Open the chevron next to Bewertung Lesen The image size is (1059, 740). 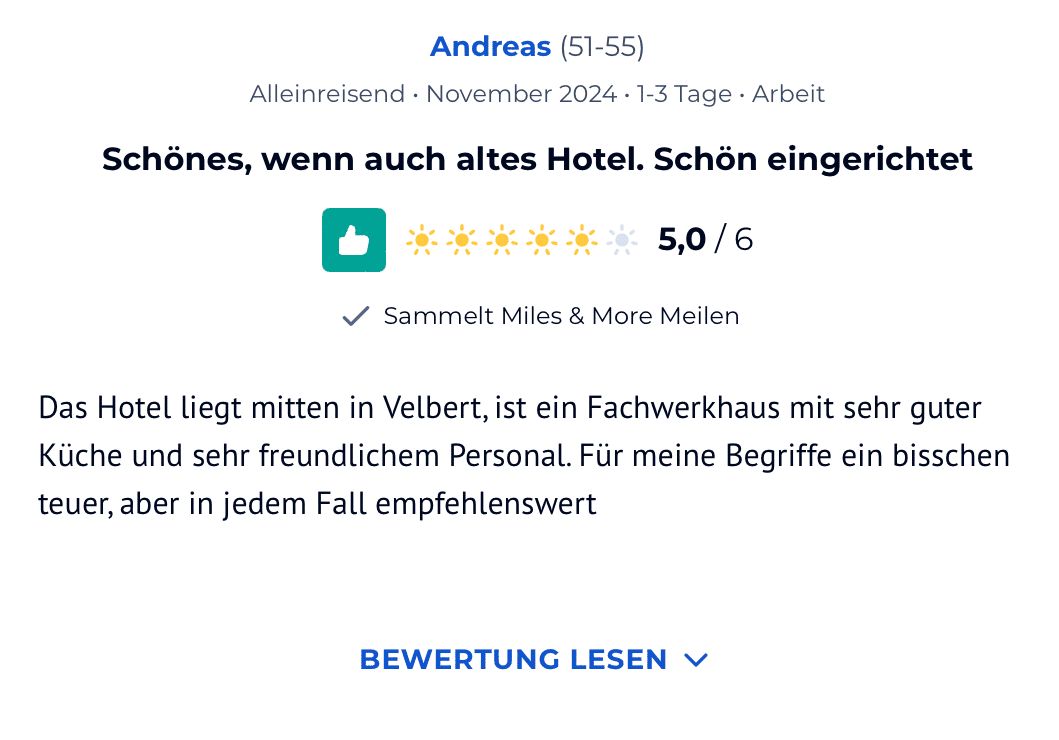point(696,660)
